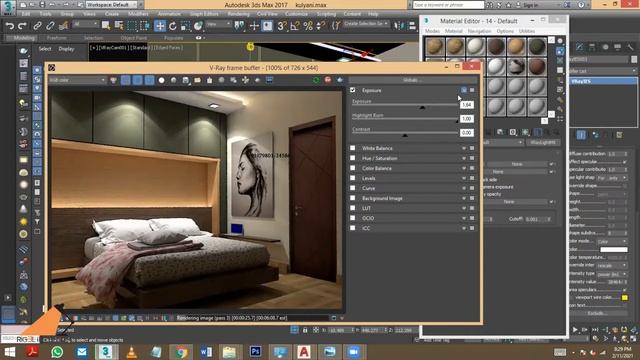This screenshot has height=360, width=640.
Task: Activate the Select and Rotate tool
Action: click(173, 26)
